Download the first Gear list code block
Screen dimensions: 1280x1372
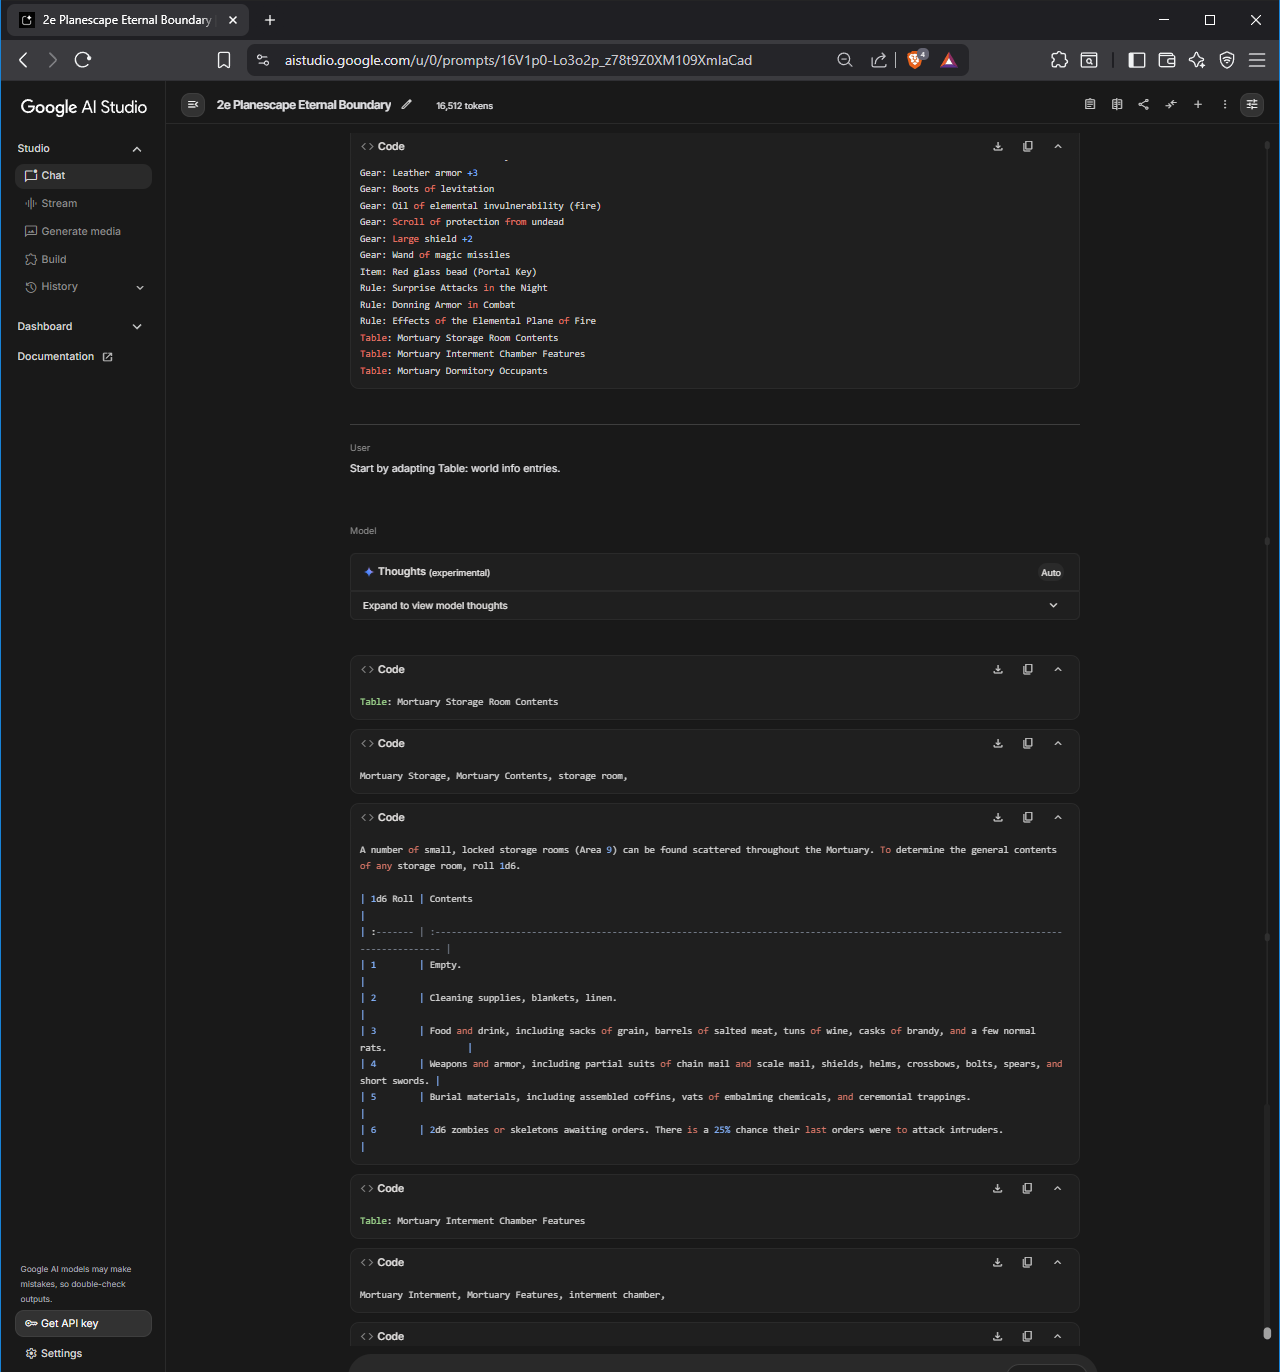[x=997, y=147]
